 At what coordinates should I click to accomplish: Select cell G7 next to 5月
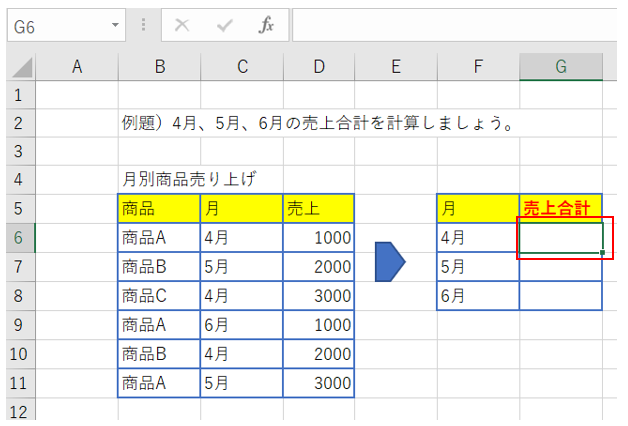point(561,267)
